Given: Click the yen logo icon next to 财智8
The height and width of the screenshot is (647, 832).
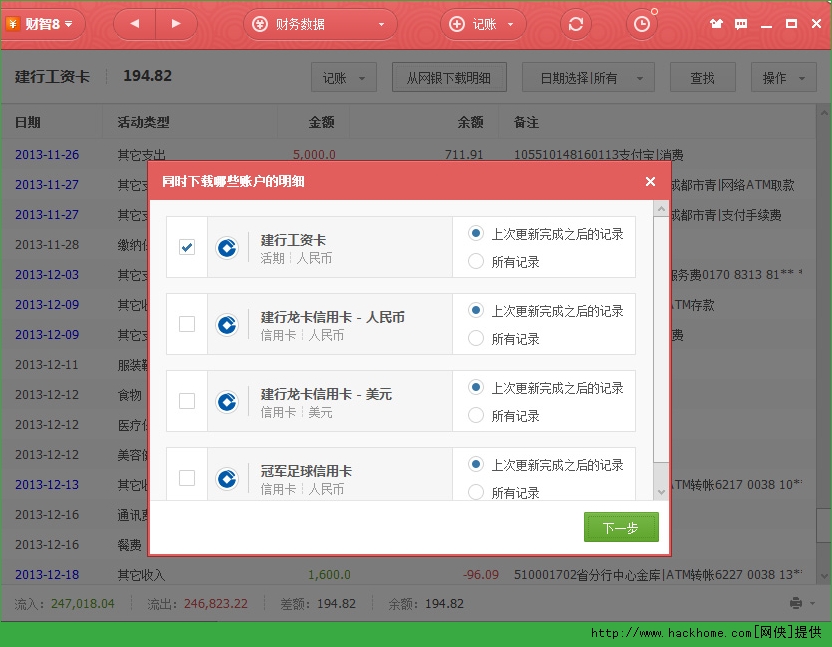Looking at the screenshot, I should pyautogui.click(x=13, y=24).
